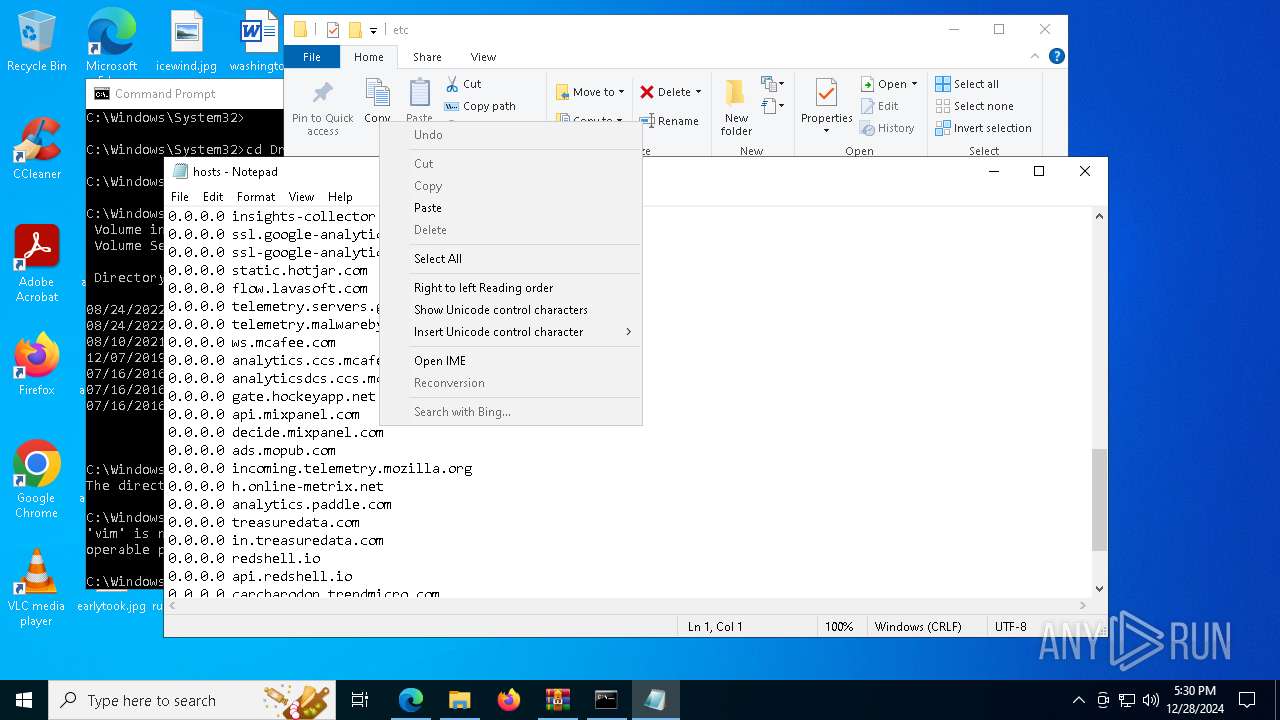Click the line analytics.paddle.com
1280x720 pixels.
tap(280, 504)
